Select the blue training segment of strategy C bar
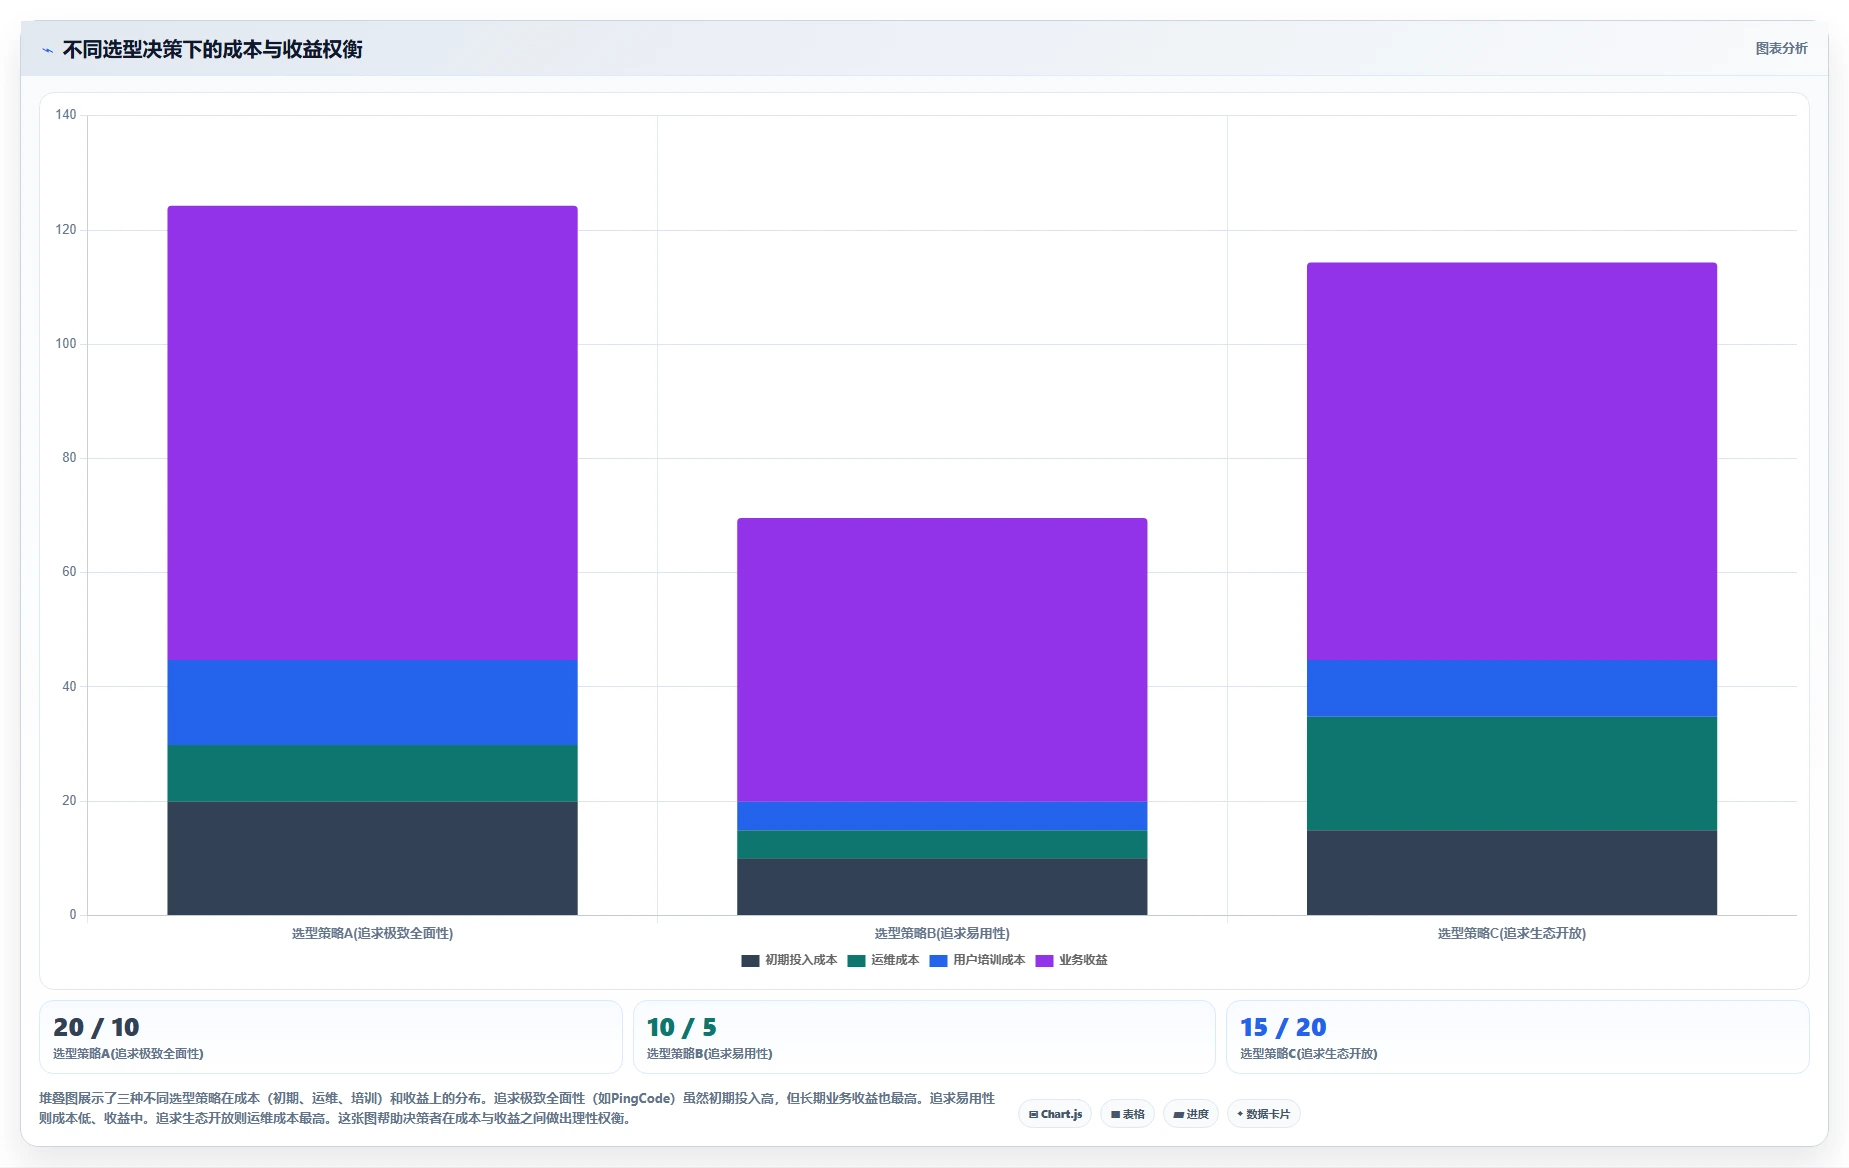1849x1168 pixels. click(1512, 688)
